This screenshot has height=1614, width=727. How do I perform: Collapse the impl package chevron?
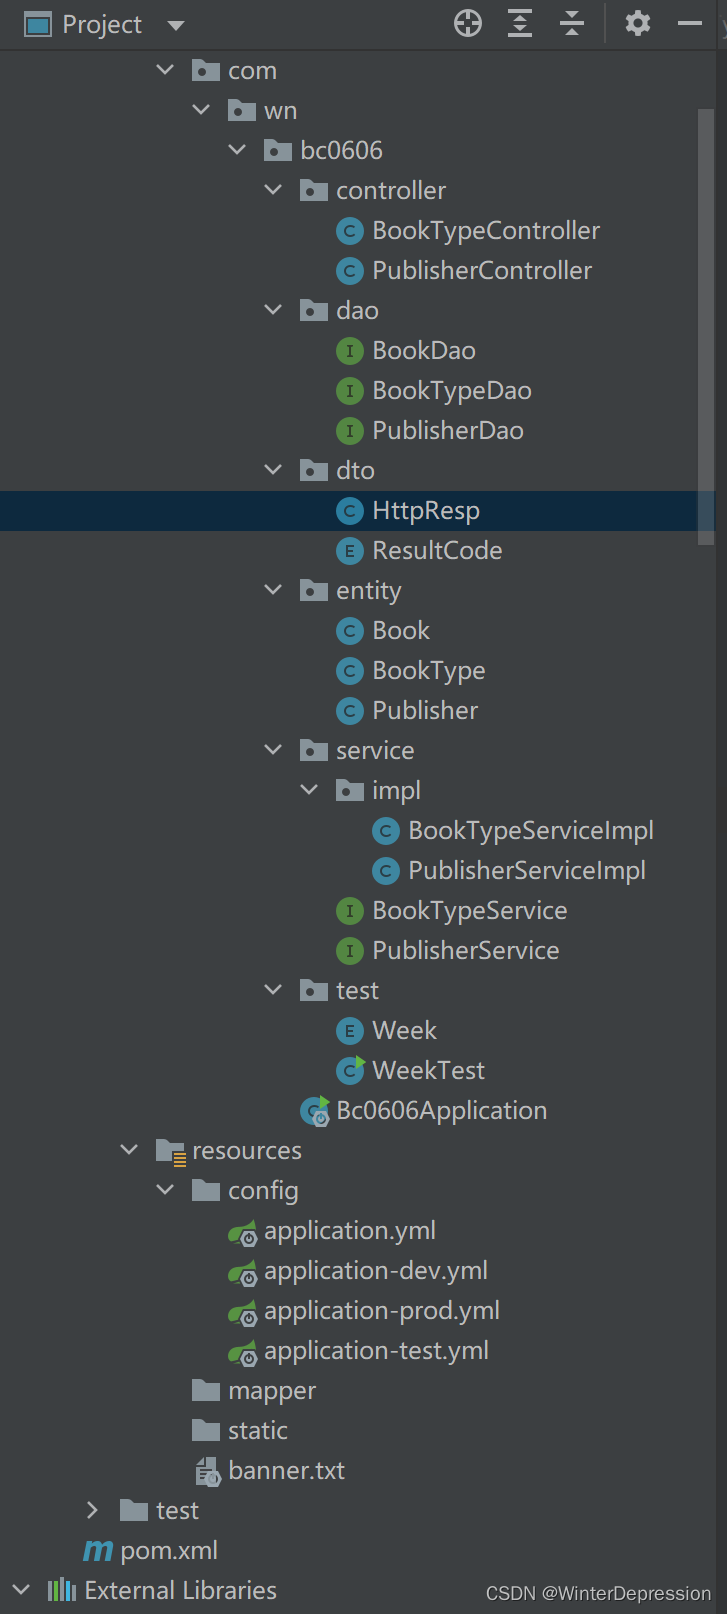pyautogui.click(x=309, y=789)
